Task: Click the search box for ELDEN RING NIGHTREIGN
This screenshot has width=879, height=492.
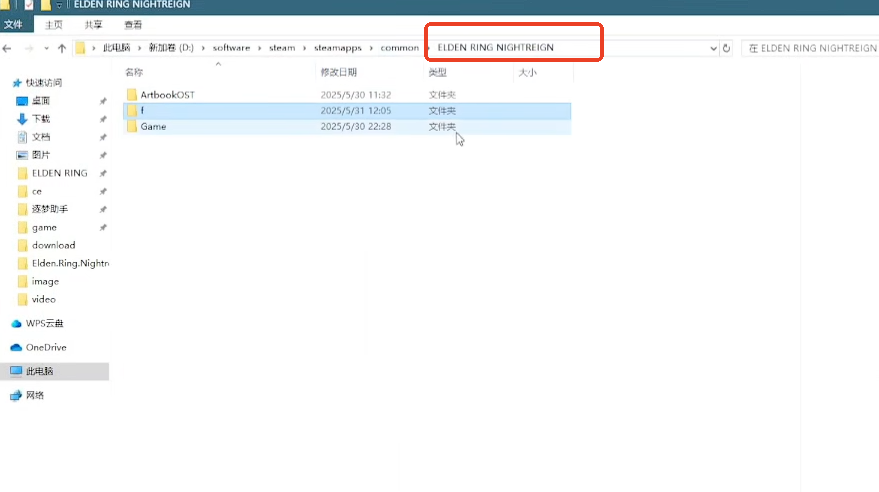Action: [810, 48]
